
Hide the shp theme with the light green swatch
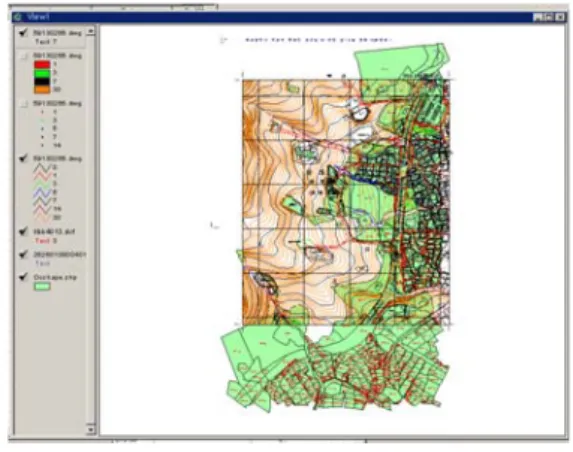point(24,277)
